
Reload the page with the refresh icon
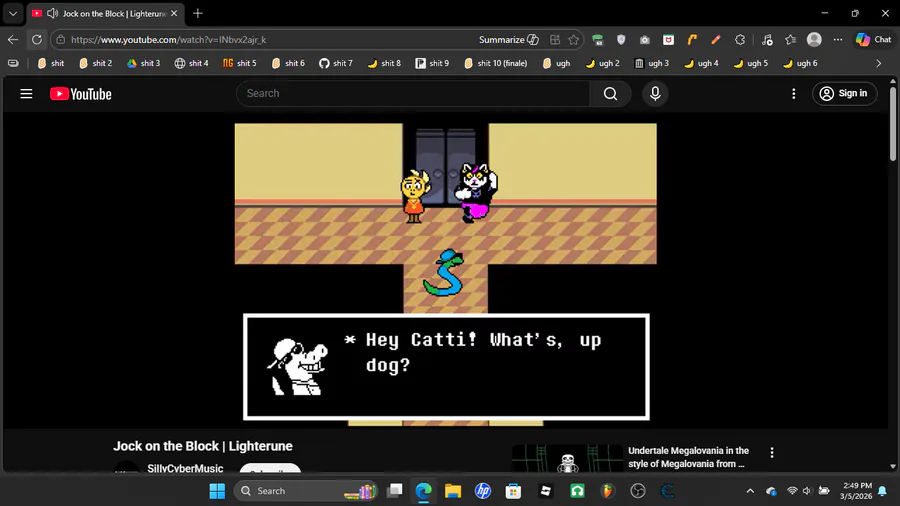point(37,40)
